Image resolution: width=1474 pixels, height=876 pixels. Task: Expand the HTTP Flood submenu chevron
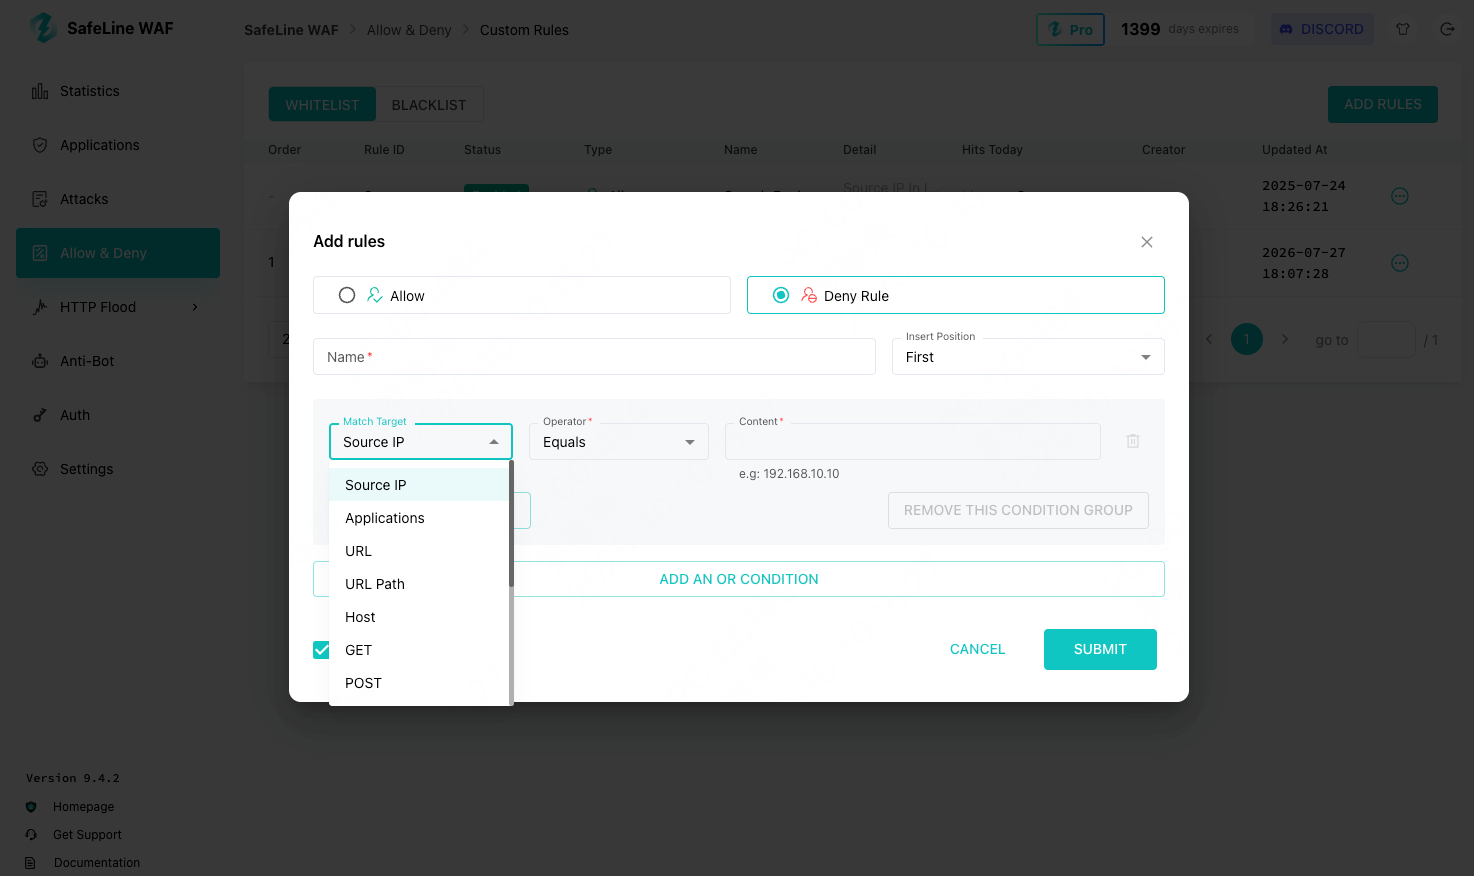[195, 307]
